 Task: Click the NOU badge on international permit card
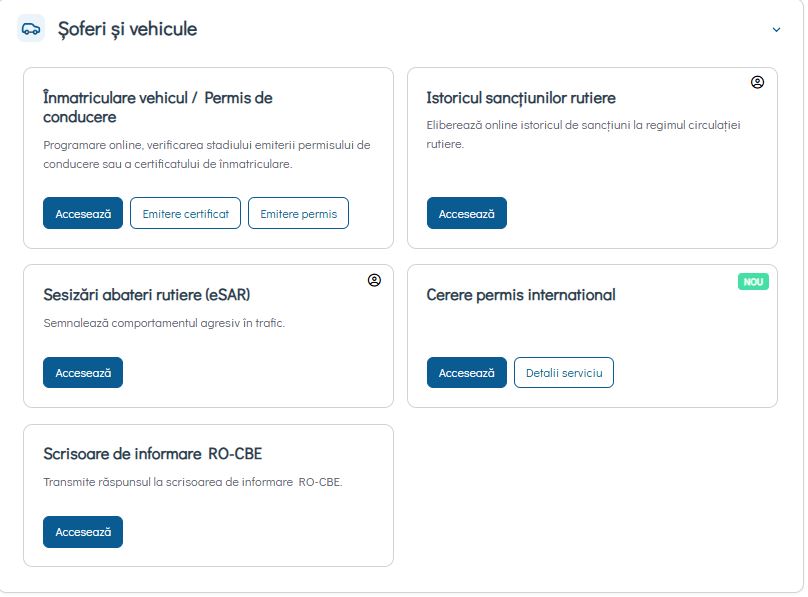click(x=753, y=282)
